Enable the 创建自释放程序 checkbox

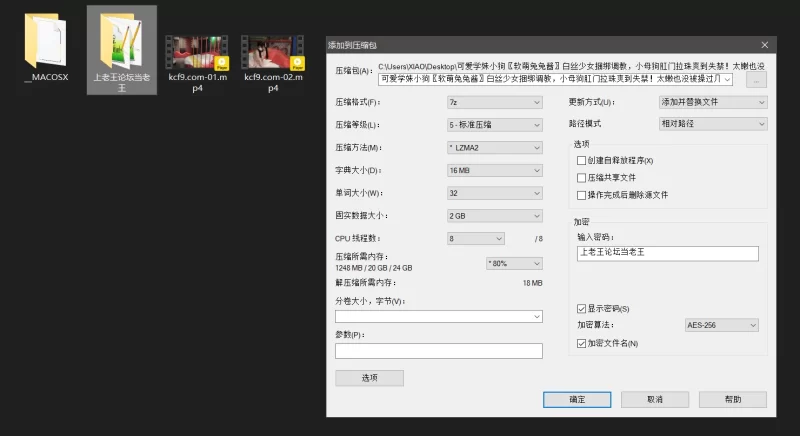click(x=581, y=161)
